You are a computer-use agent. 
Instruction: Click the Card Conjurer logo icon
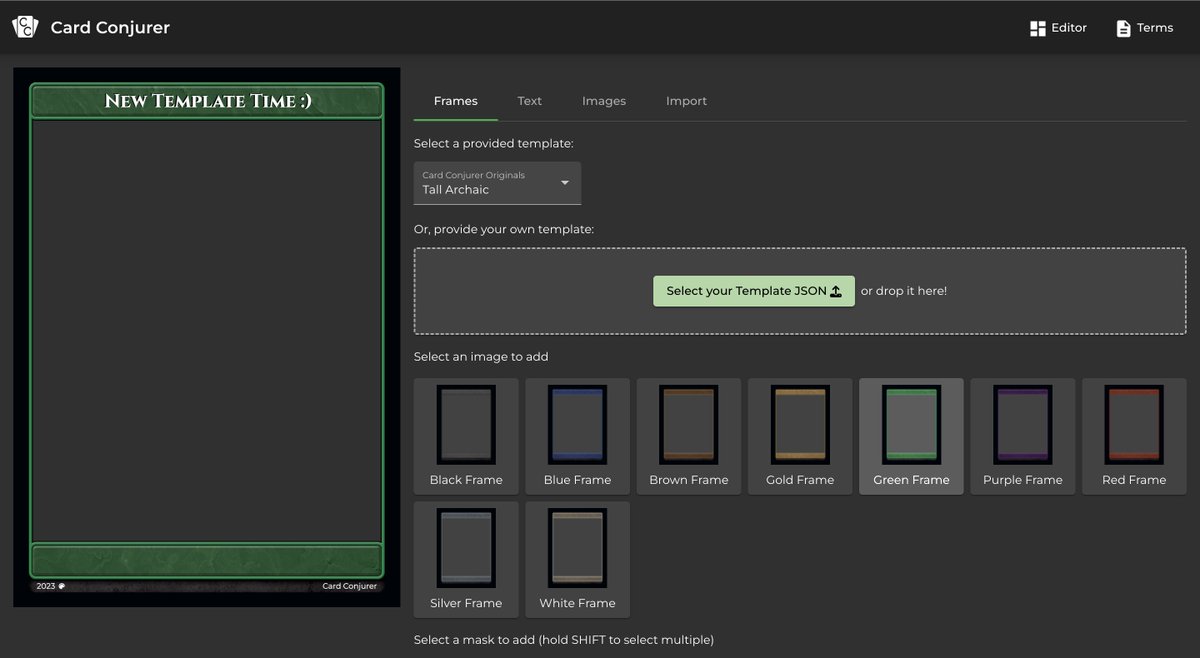pos(25,27)
